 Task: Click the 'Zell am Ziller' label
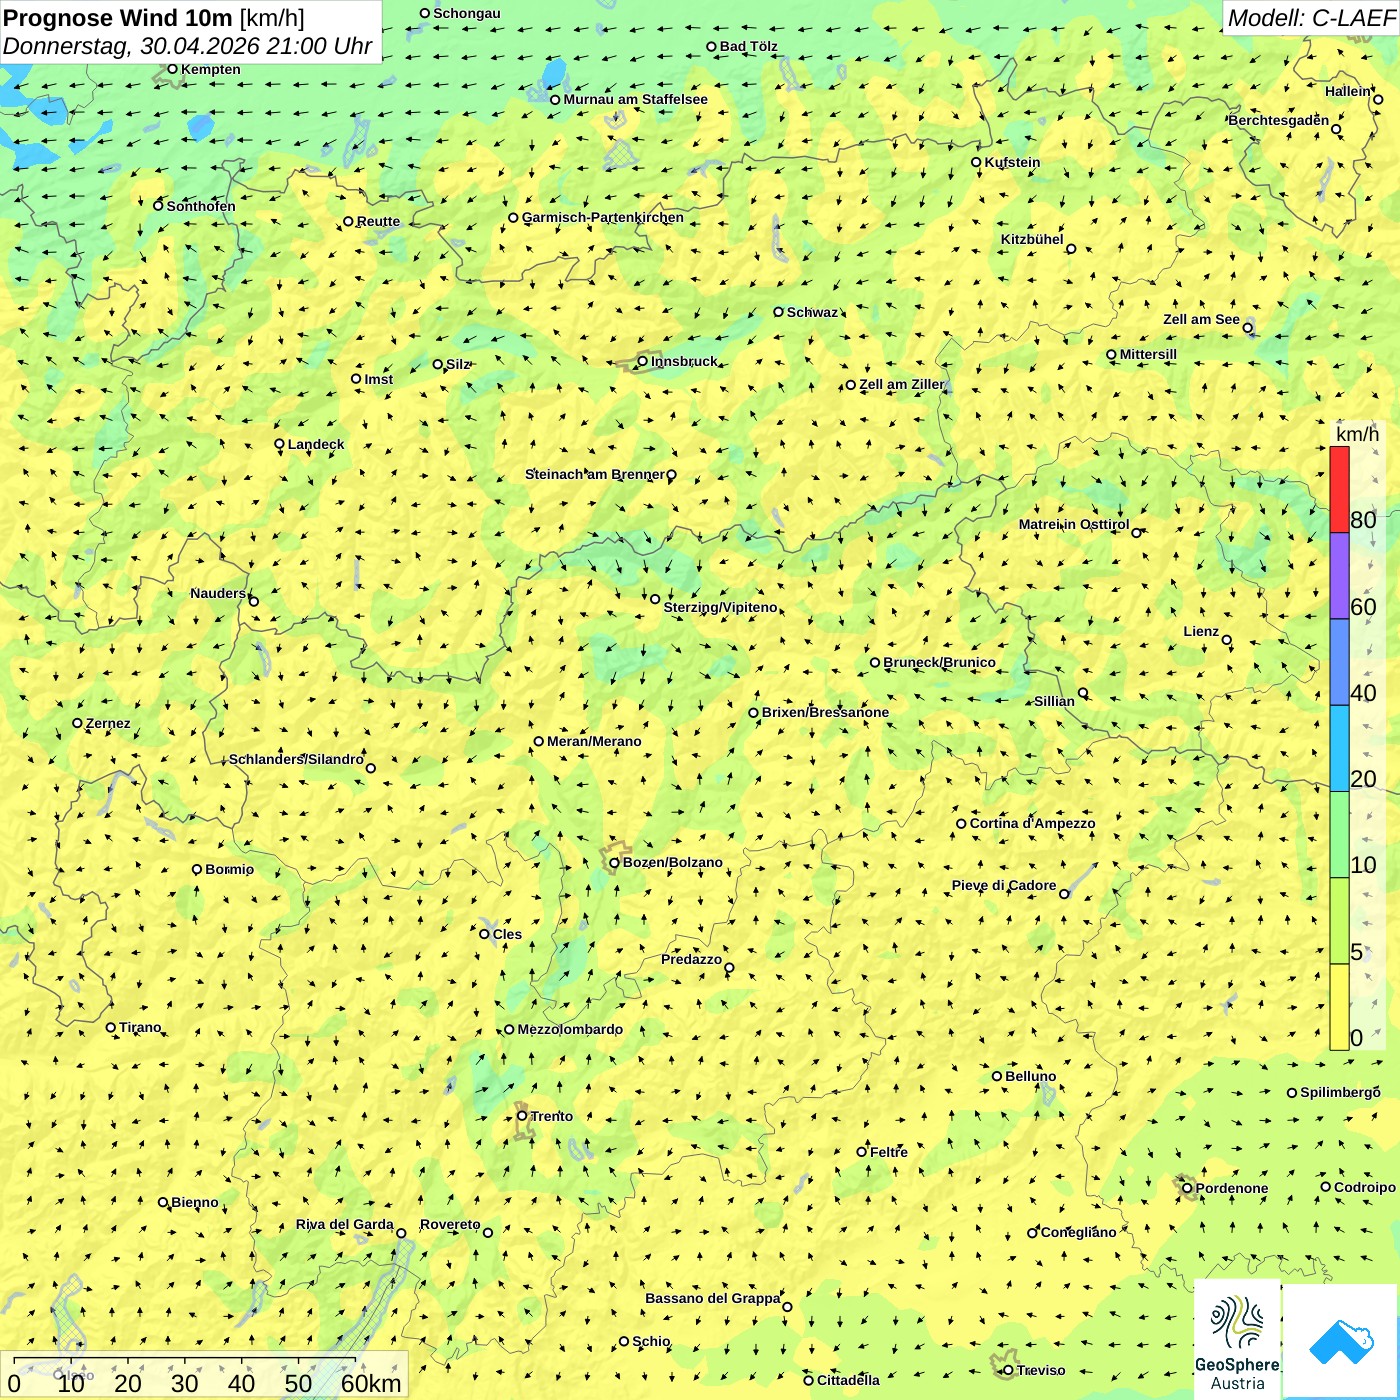[901, 384]
